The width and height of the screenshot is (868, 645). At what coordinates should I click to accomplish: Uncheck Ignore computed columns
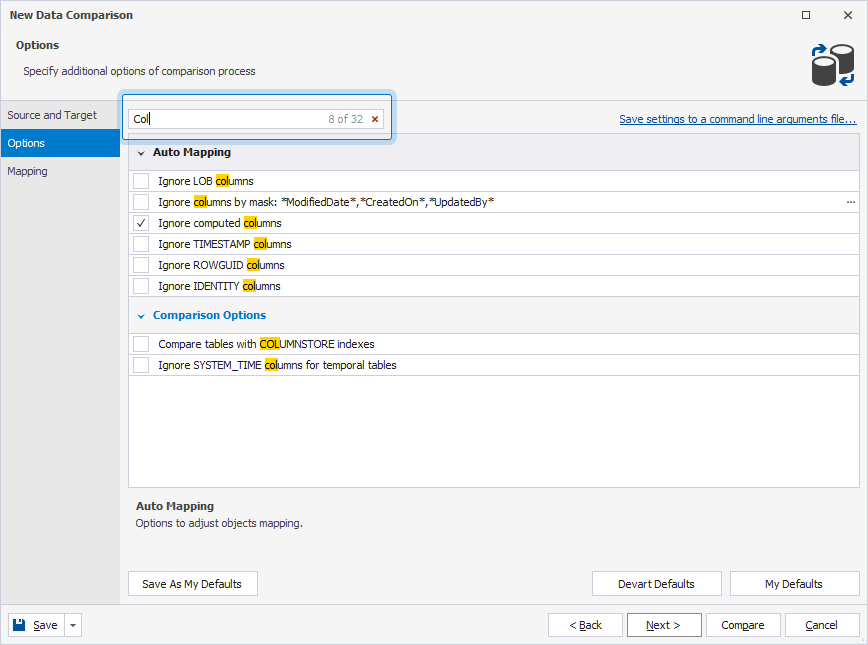click(x=141, y=223)
